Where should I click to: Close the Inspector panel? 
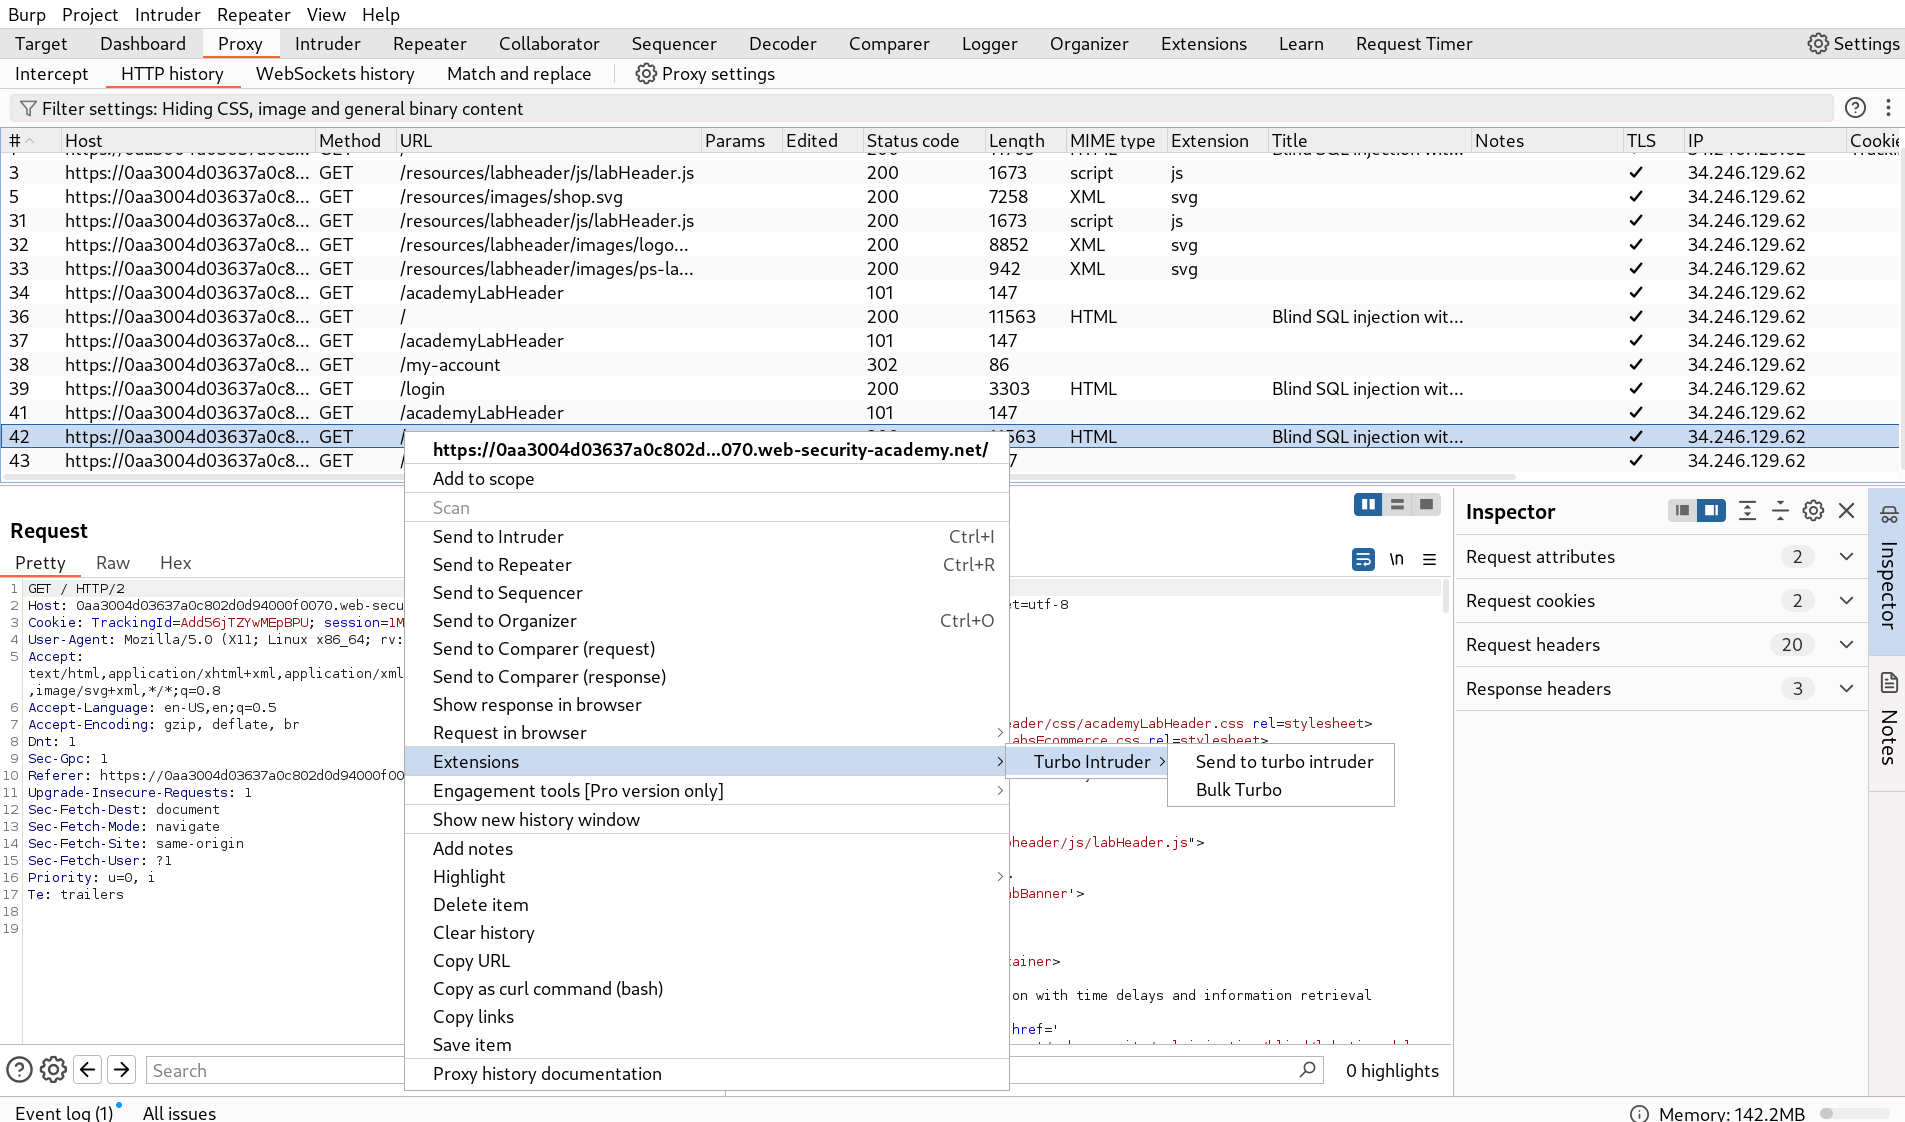point(1846,511)
